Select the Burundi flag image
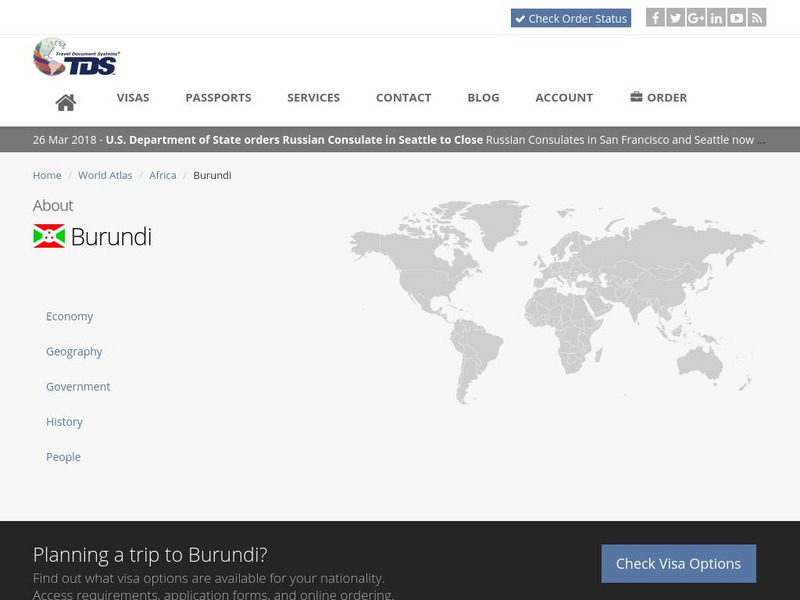This screenshot has width=800, height=600. click(49, 236)
